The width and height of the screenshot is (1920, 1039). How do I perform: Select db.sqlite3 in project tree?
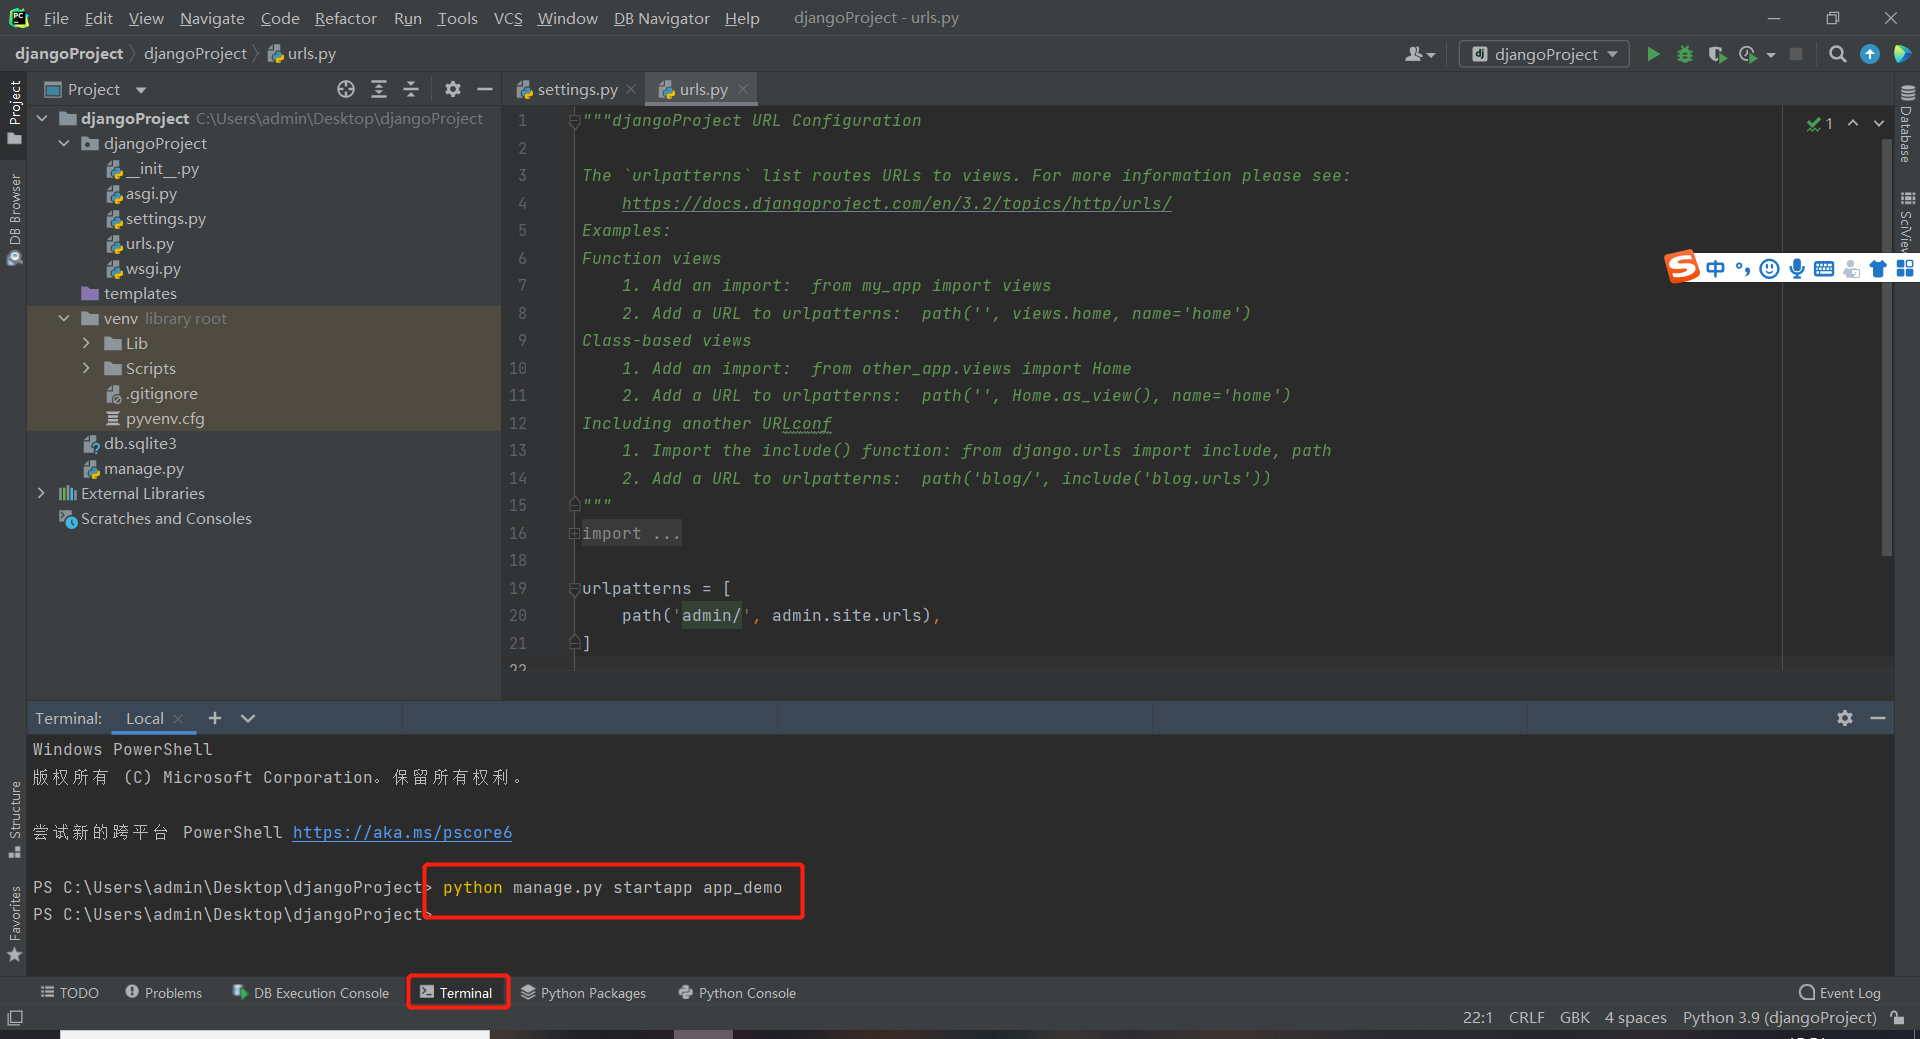140,443
